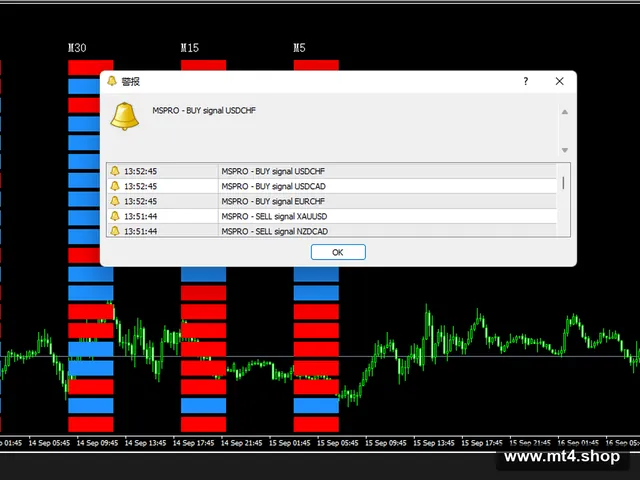Click bell icon of the EURCHF alert row
The width and height of the screenshot is (640, 480).
click(x=115, y=201)
